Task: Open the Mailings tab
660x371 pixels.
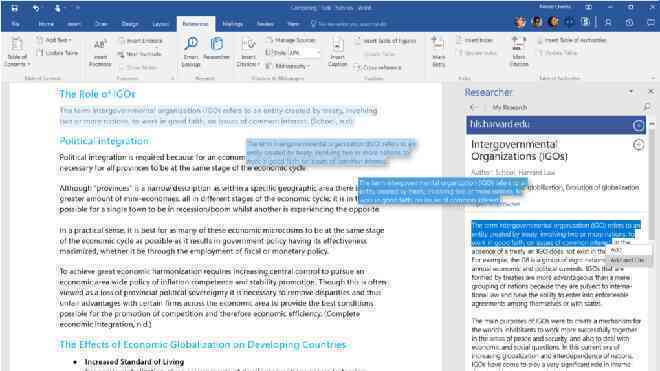Action: 232,24
